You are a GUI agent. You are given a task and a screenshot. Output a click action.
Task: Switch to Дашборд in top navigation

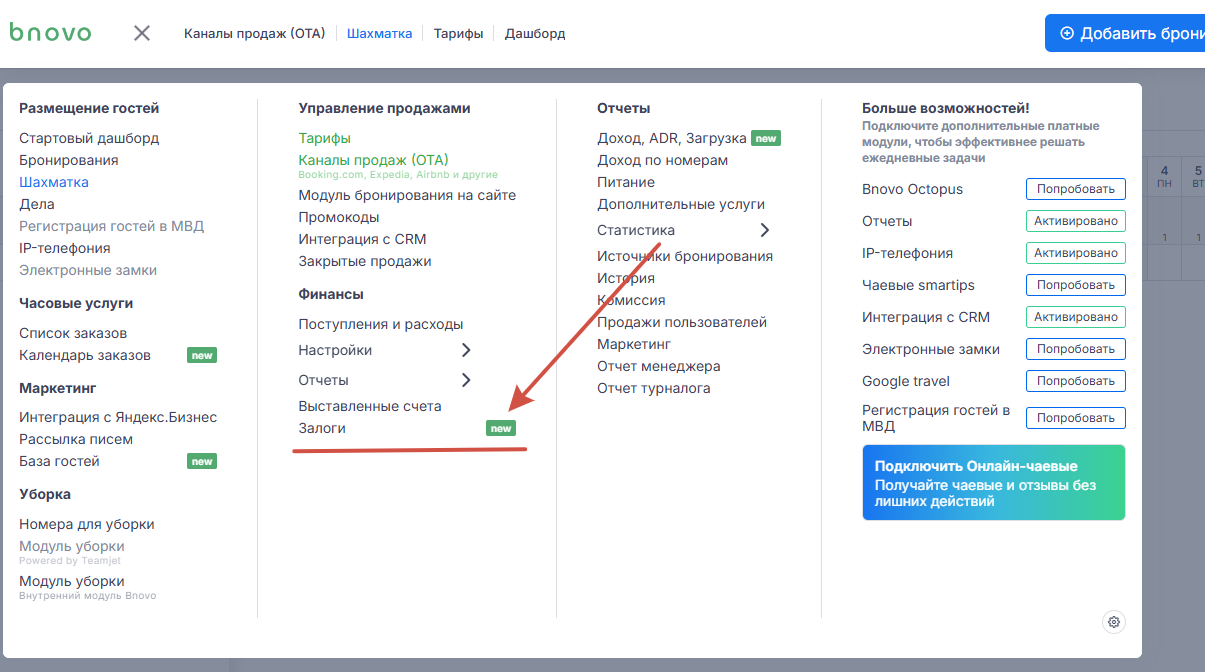[535, 33]
